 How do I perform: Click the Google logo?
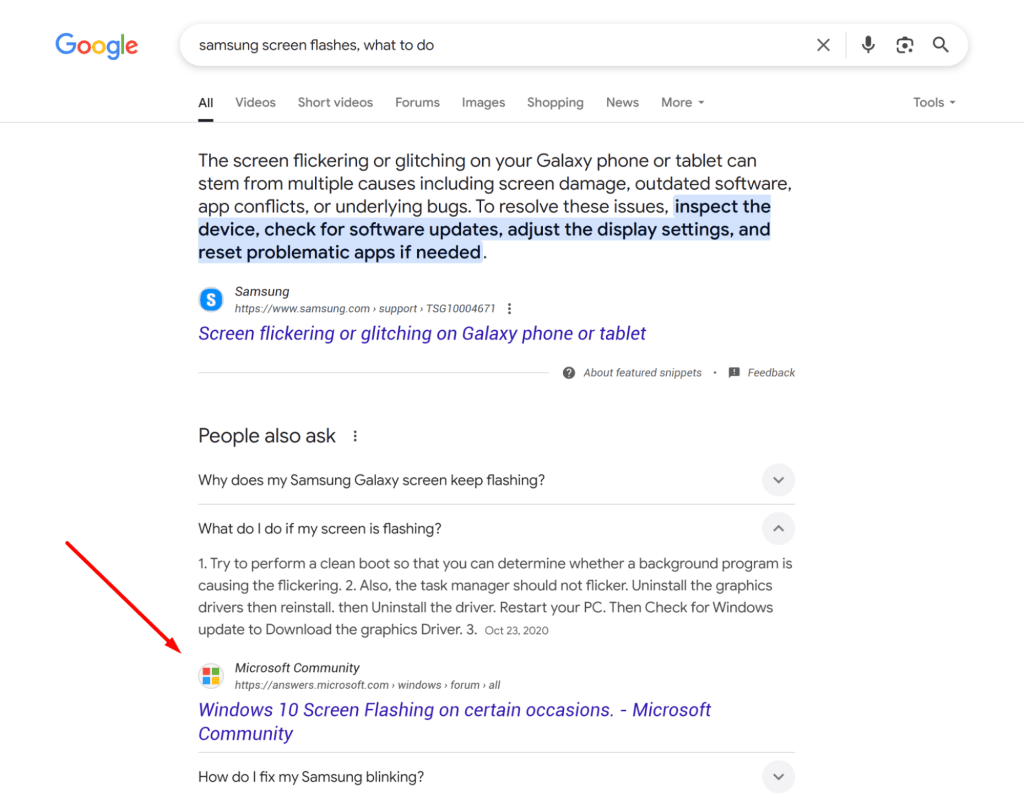(97, 45)
